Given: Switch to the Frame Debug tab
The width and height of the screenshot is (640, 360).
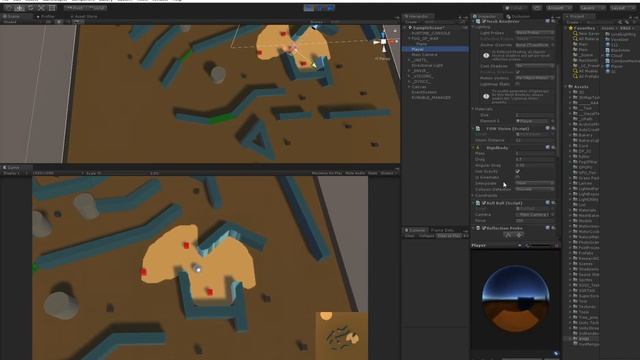Looking at the screenshot, I should [442, 230].
